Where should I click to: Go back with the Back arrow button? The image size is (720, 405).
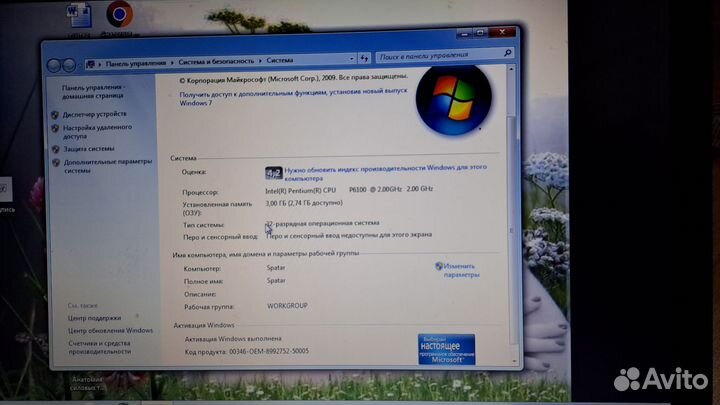[54, 66]
